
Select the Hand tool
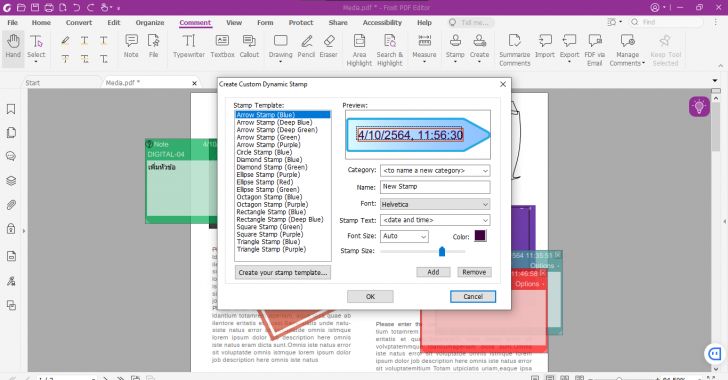13,46
